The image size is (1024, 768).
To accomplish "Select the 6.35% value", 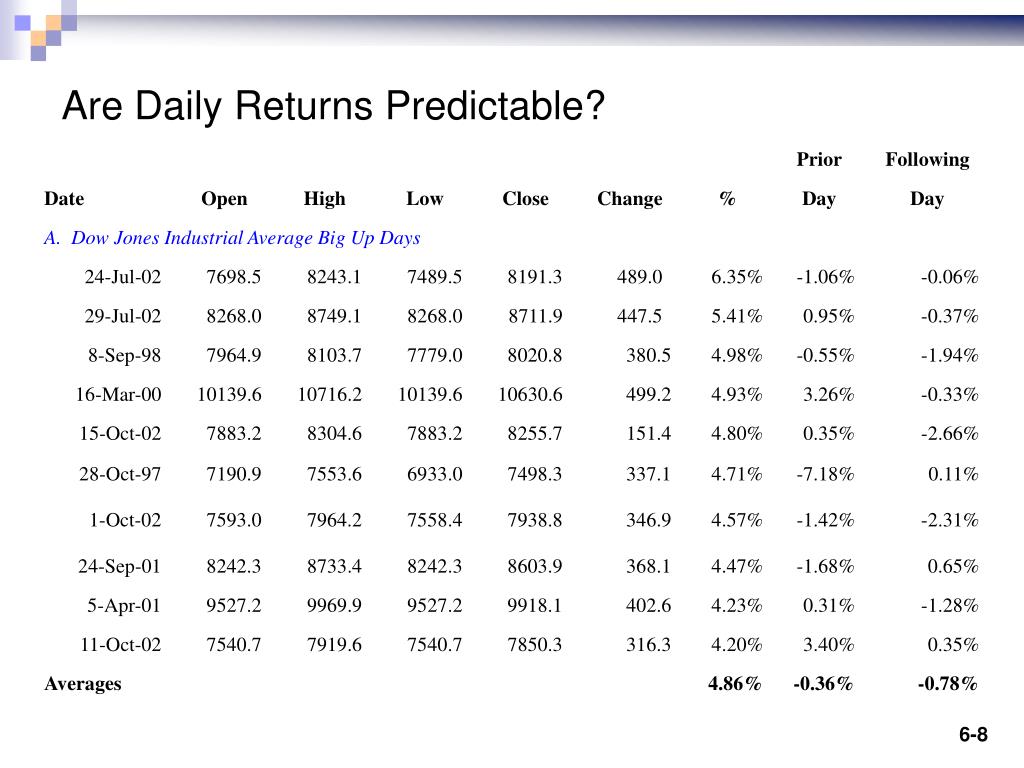I will [x=737, y=277].
